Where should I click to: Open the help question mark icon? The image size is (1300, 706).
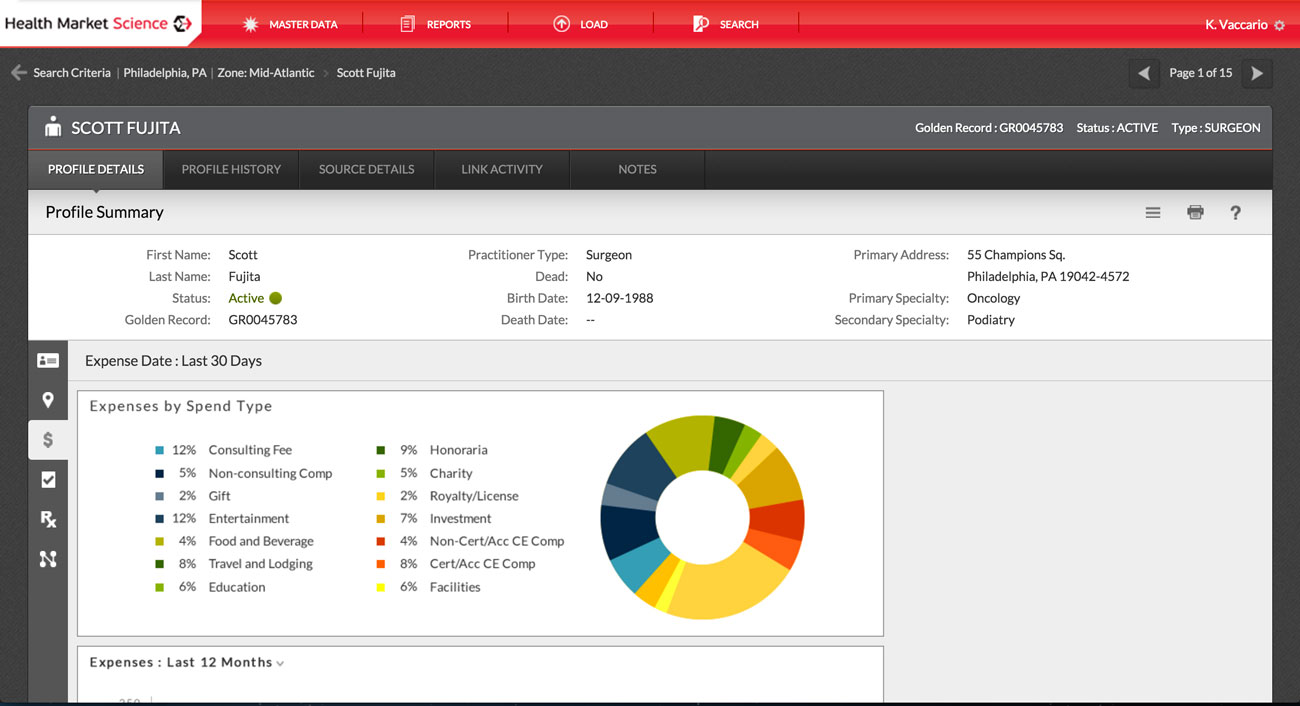pyautogui.click(x=1235, y=212)
